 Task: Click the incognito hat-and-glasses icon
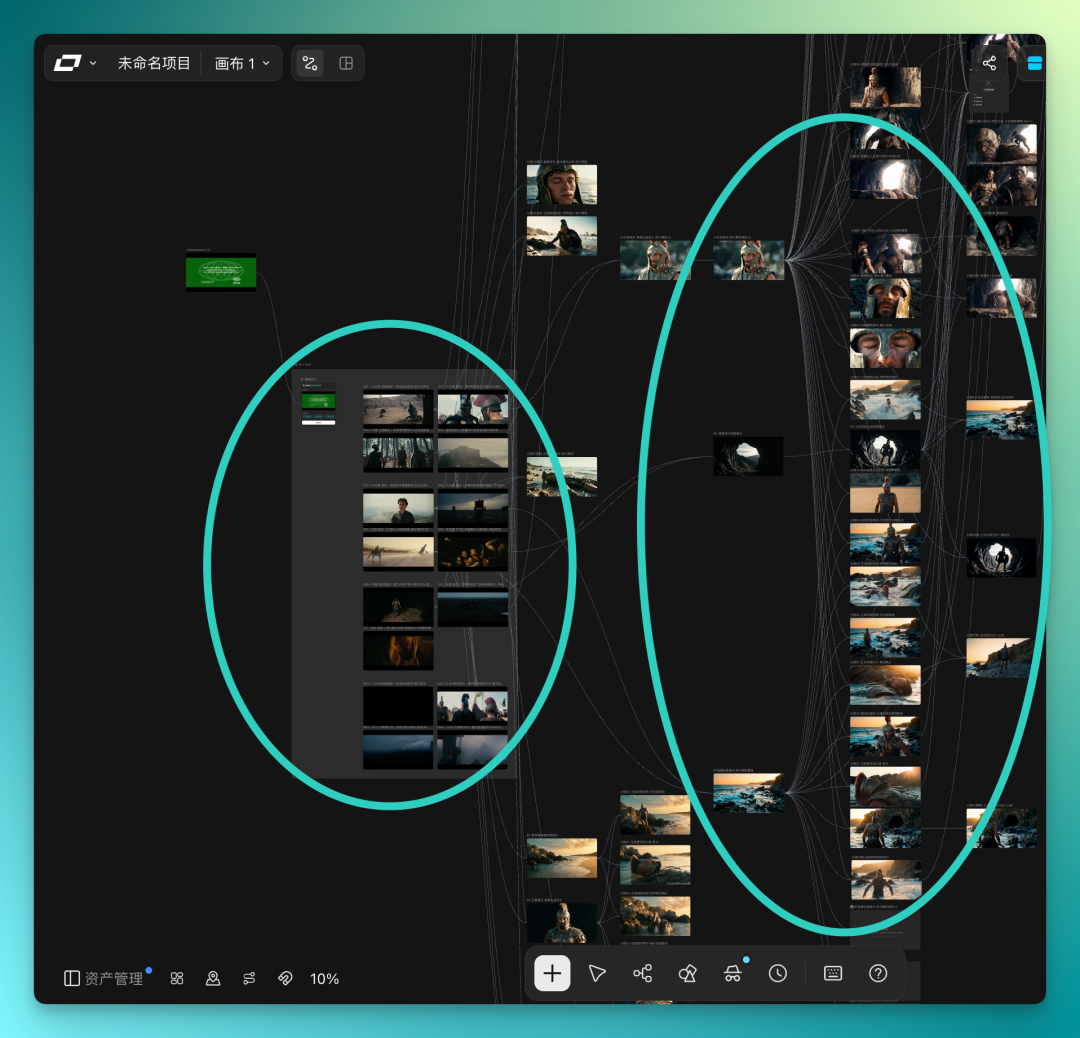(x=733, y=973)
